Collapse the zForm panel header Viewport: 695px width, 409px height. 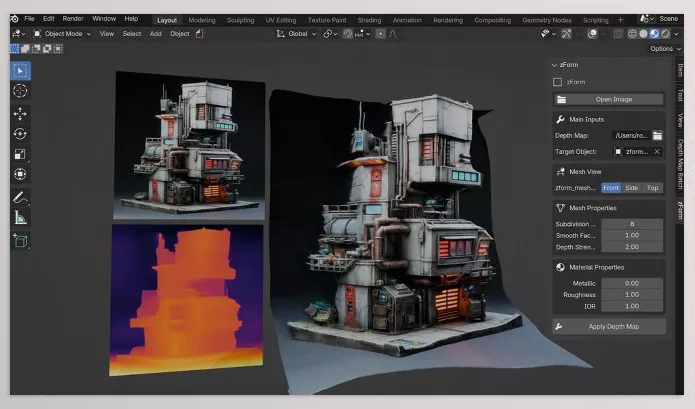pyautogui.click(x=557, y=65)
